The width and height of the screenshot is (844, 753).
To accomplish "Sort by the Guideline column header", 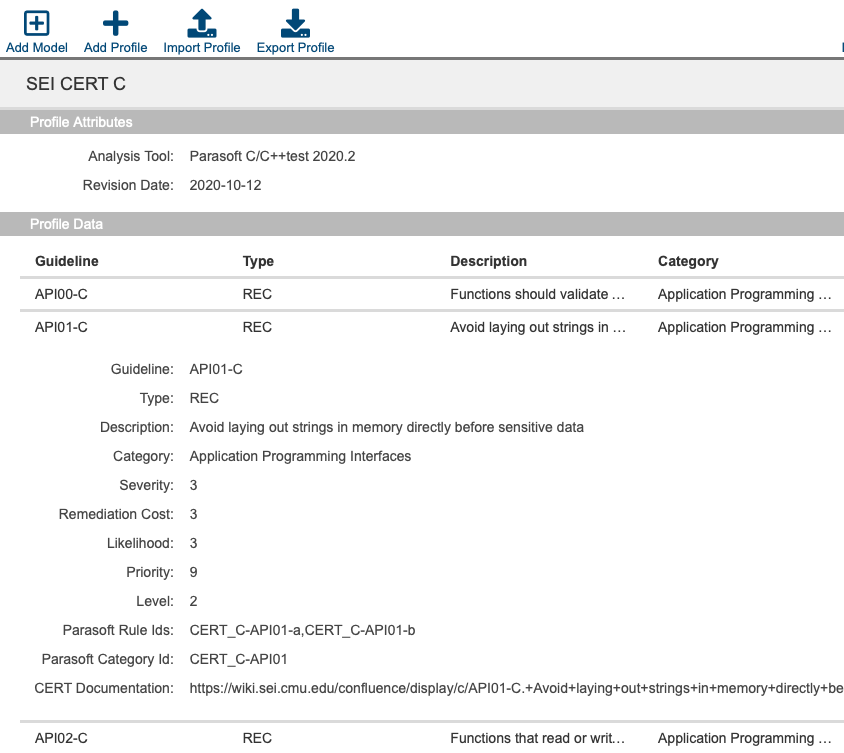I will [67, 261].
